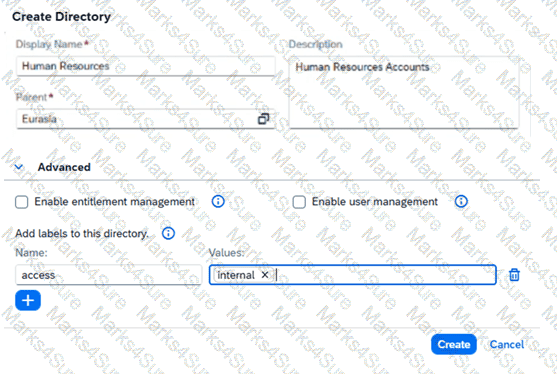Show info about directory labels
This screenshot has width=557, height=374.
click(x=168, y=233)
